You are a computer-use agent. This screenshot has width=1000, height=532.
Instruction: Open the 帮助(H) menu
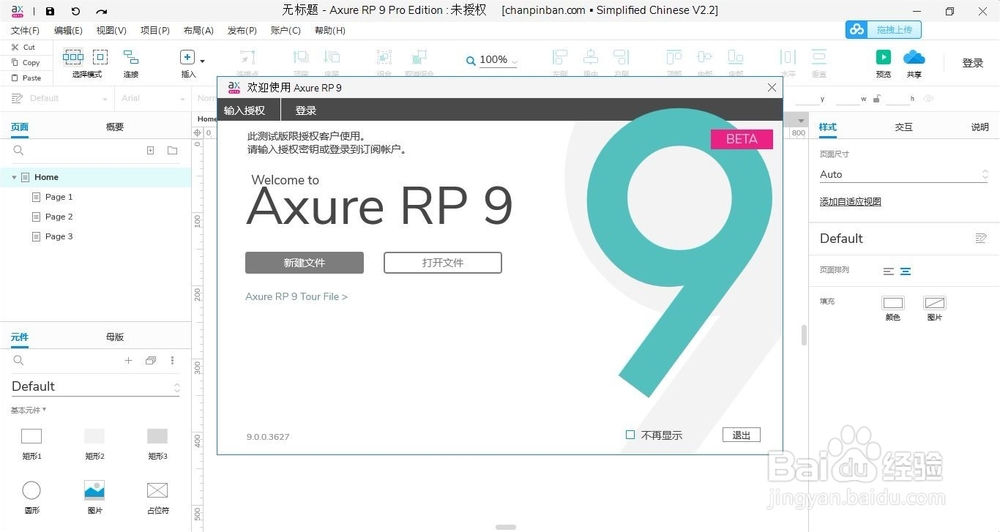(x=330, y=30)
